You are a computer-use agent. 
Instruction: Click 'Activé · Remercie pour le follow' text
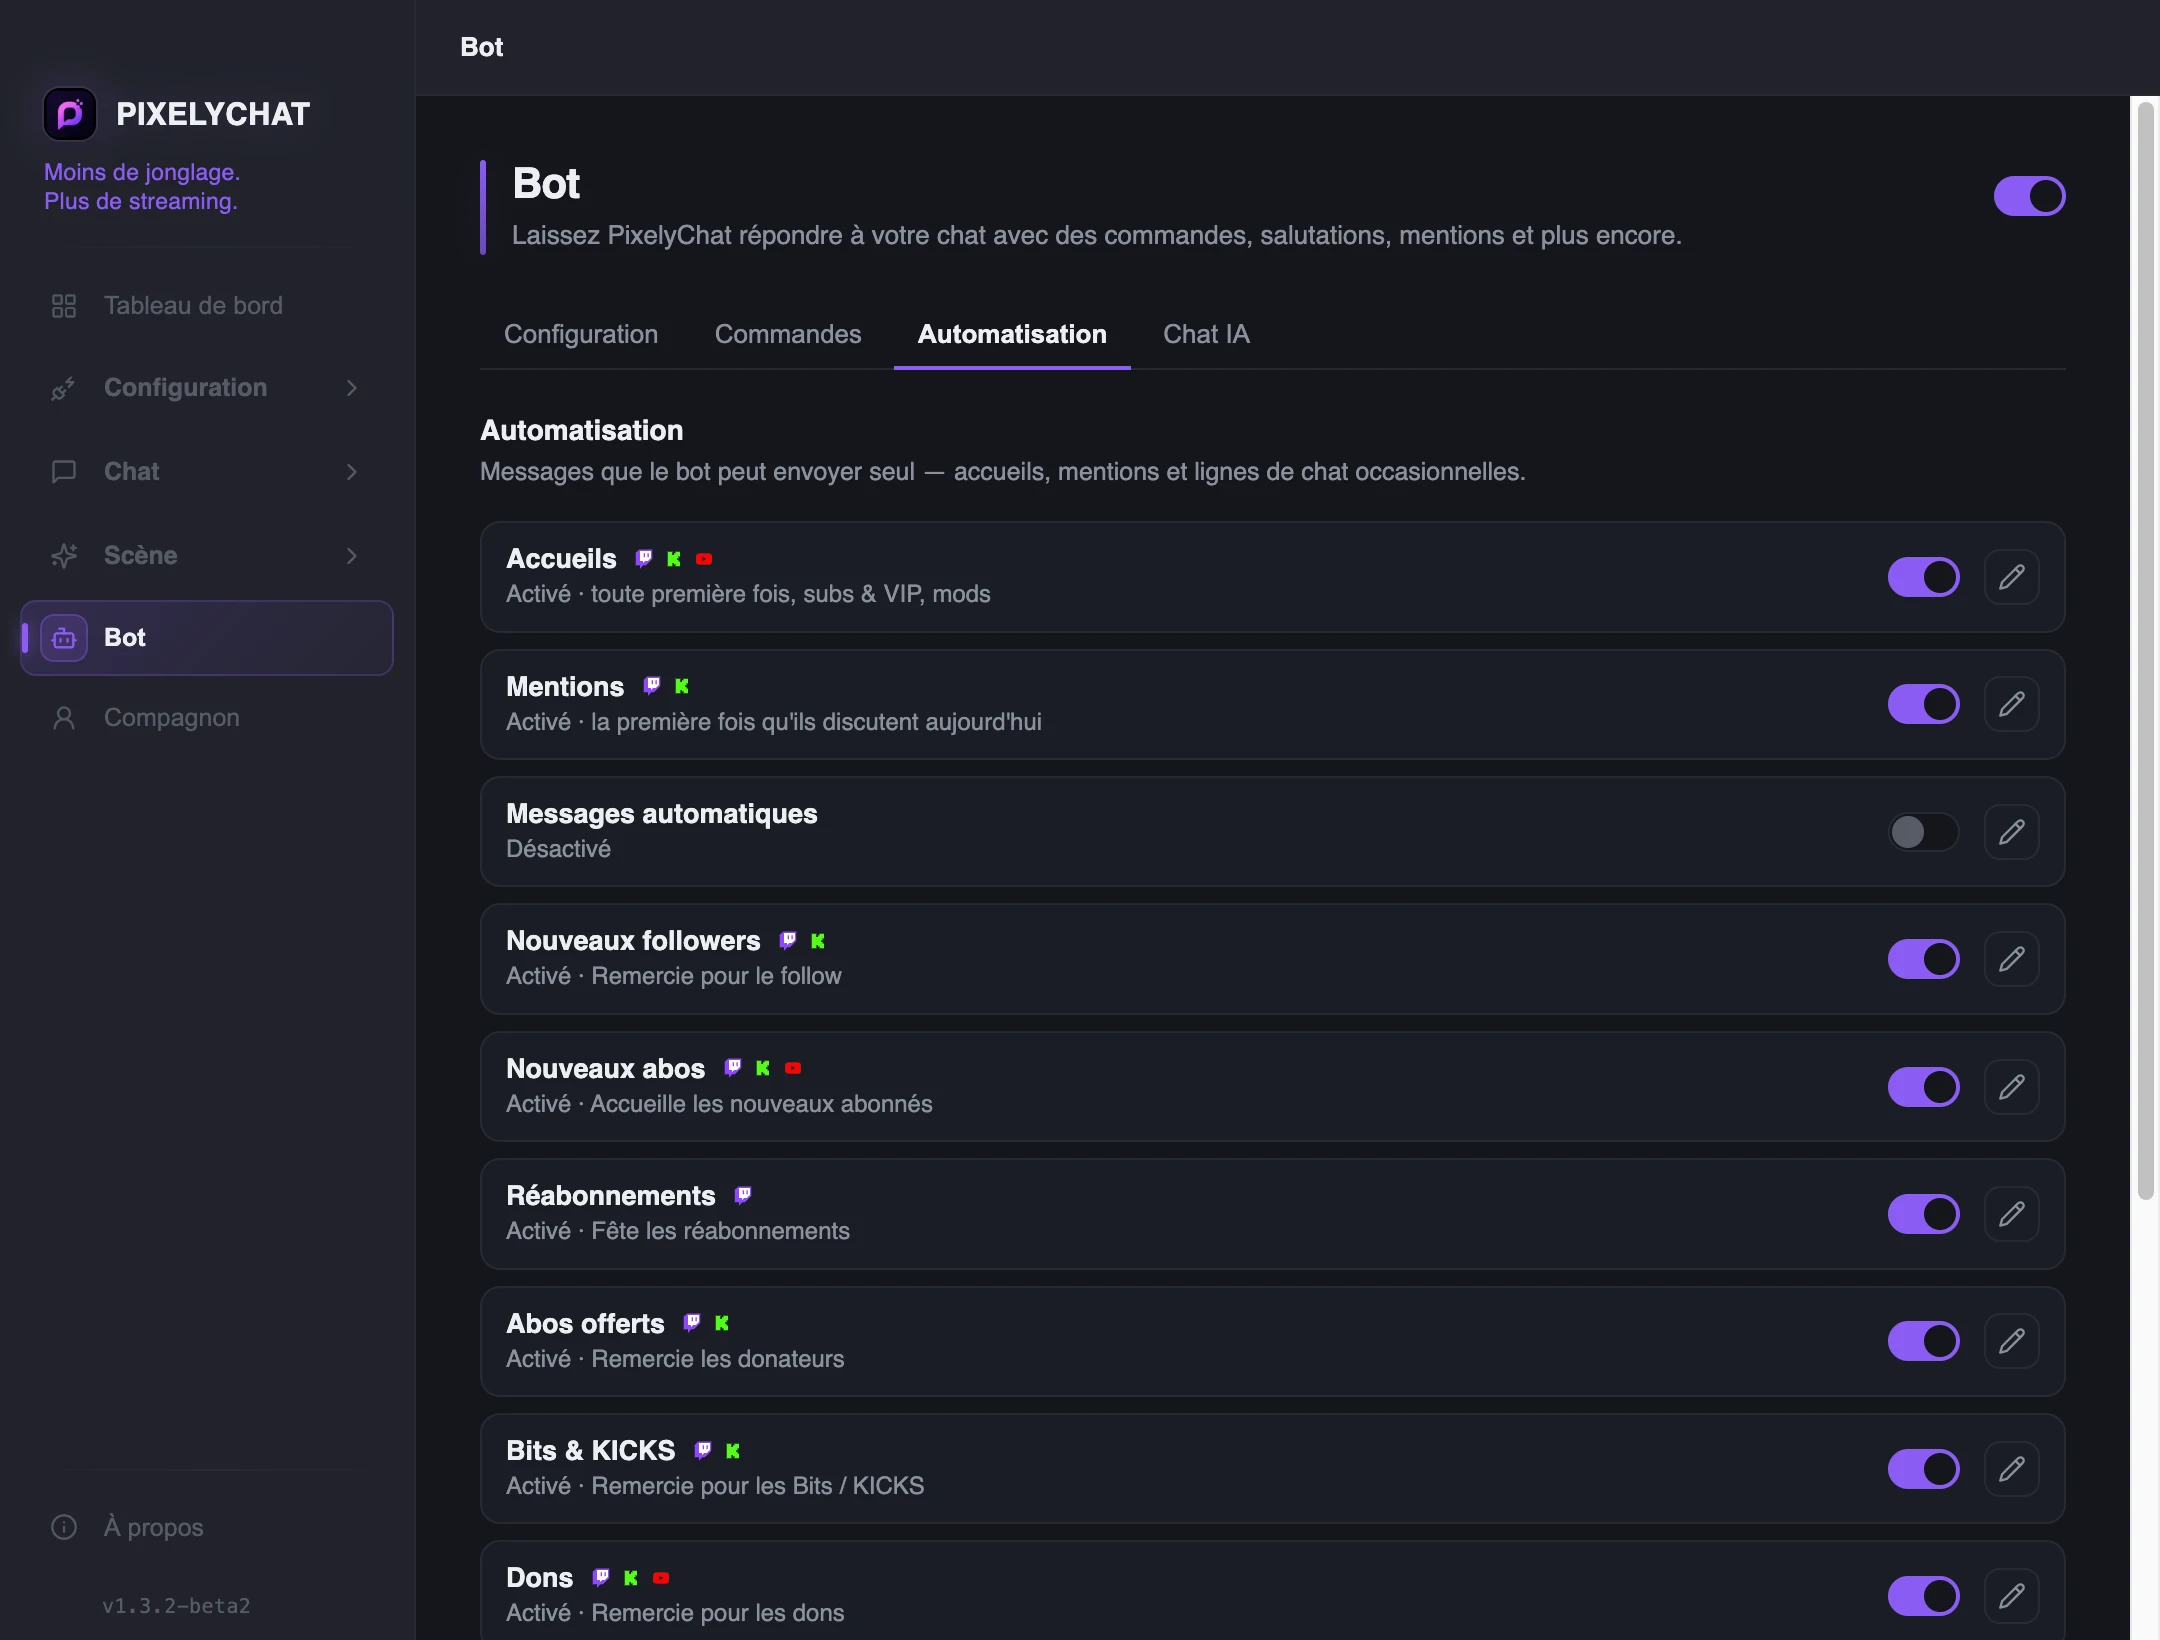click(674, 976)
